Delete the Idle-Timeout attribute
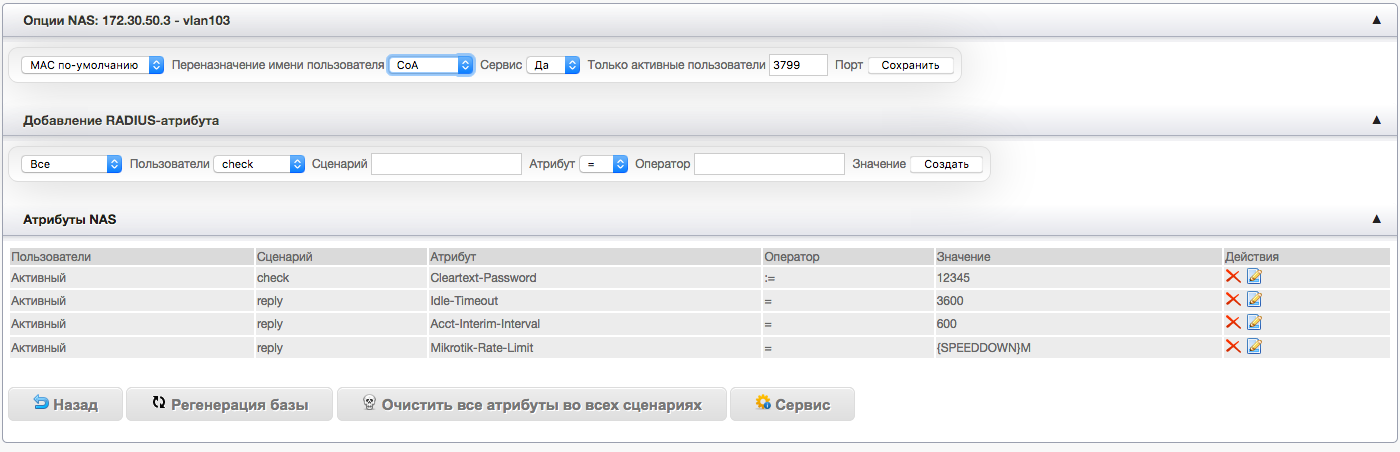The height and width of the screenshot is (452, 1400). (1233, 300)
